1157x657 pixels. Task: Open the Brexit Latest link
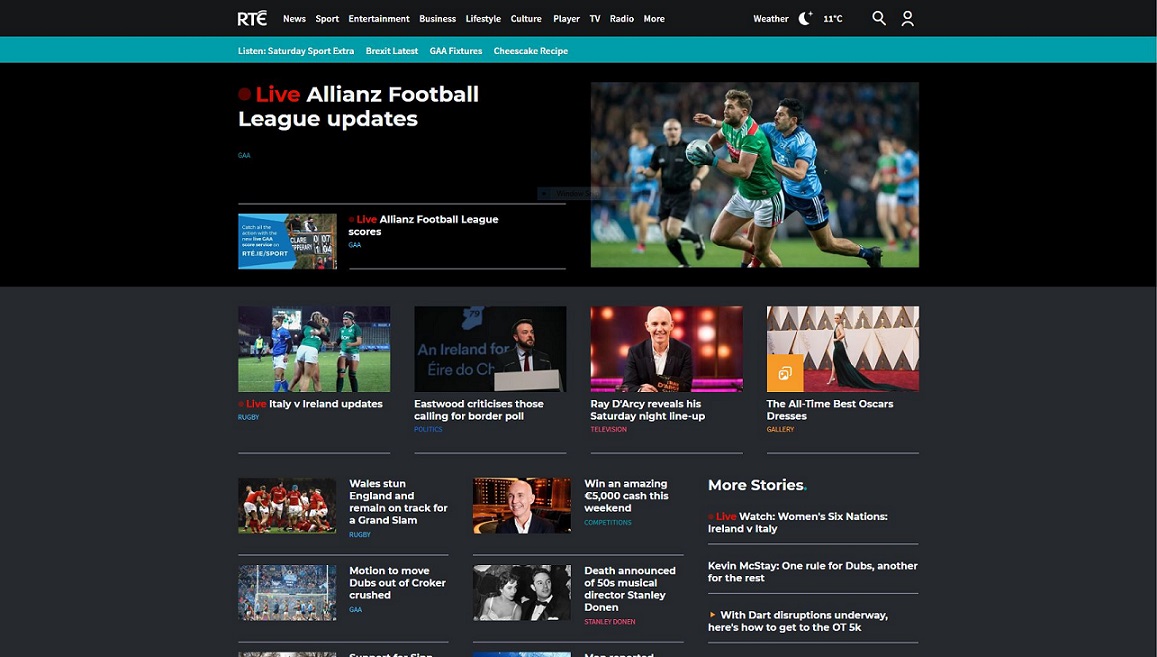[392, 51]
